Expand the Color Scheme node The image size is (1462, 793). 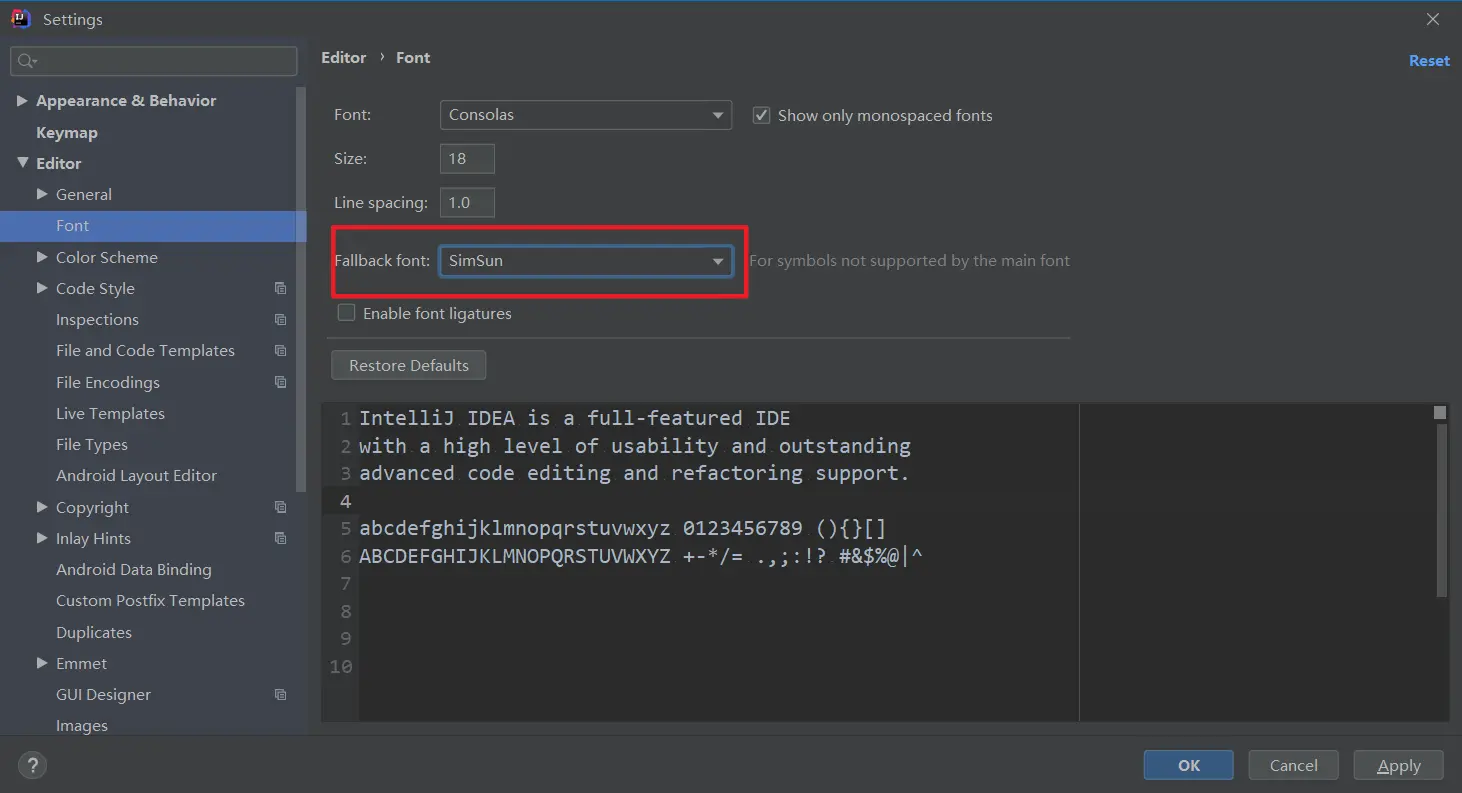42,257
